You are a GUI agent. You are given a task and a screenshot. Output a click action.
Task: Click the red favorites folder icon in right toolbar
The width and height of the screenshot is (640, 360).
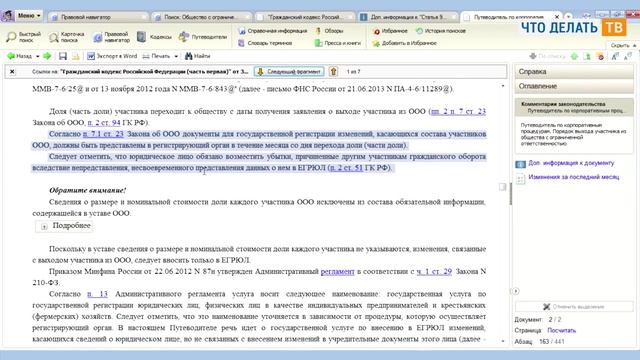600,56
